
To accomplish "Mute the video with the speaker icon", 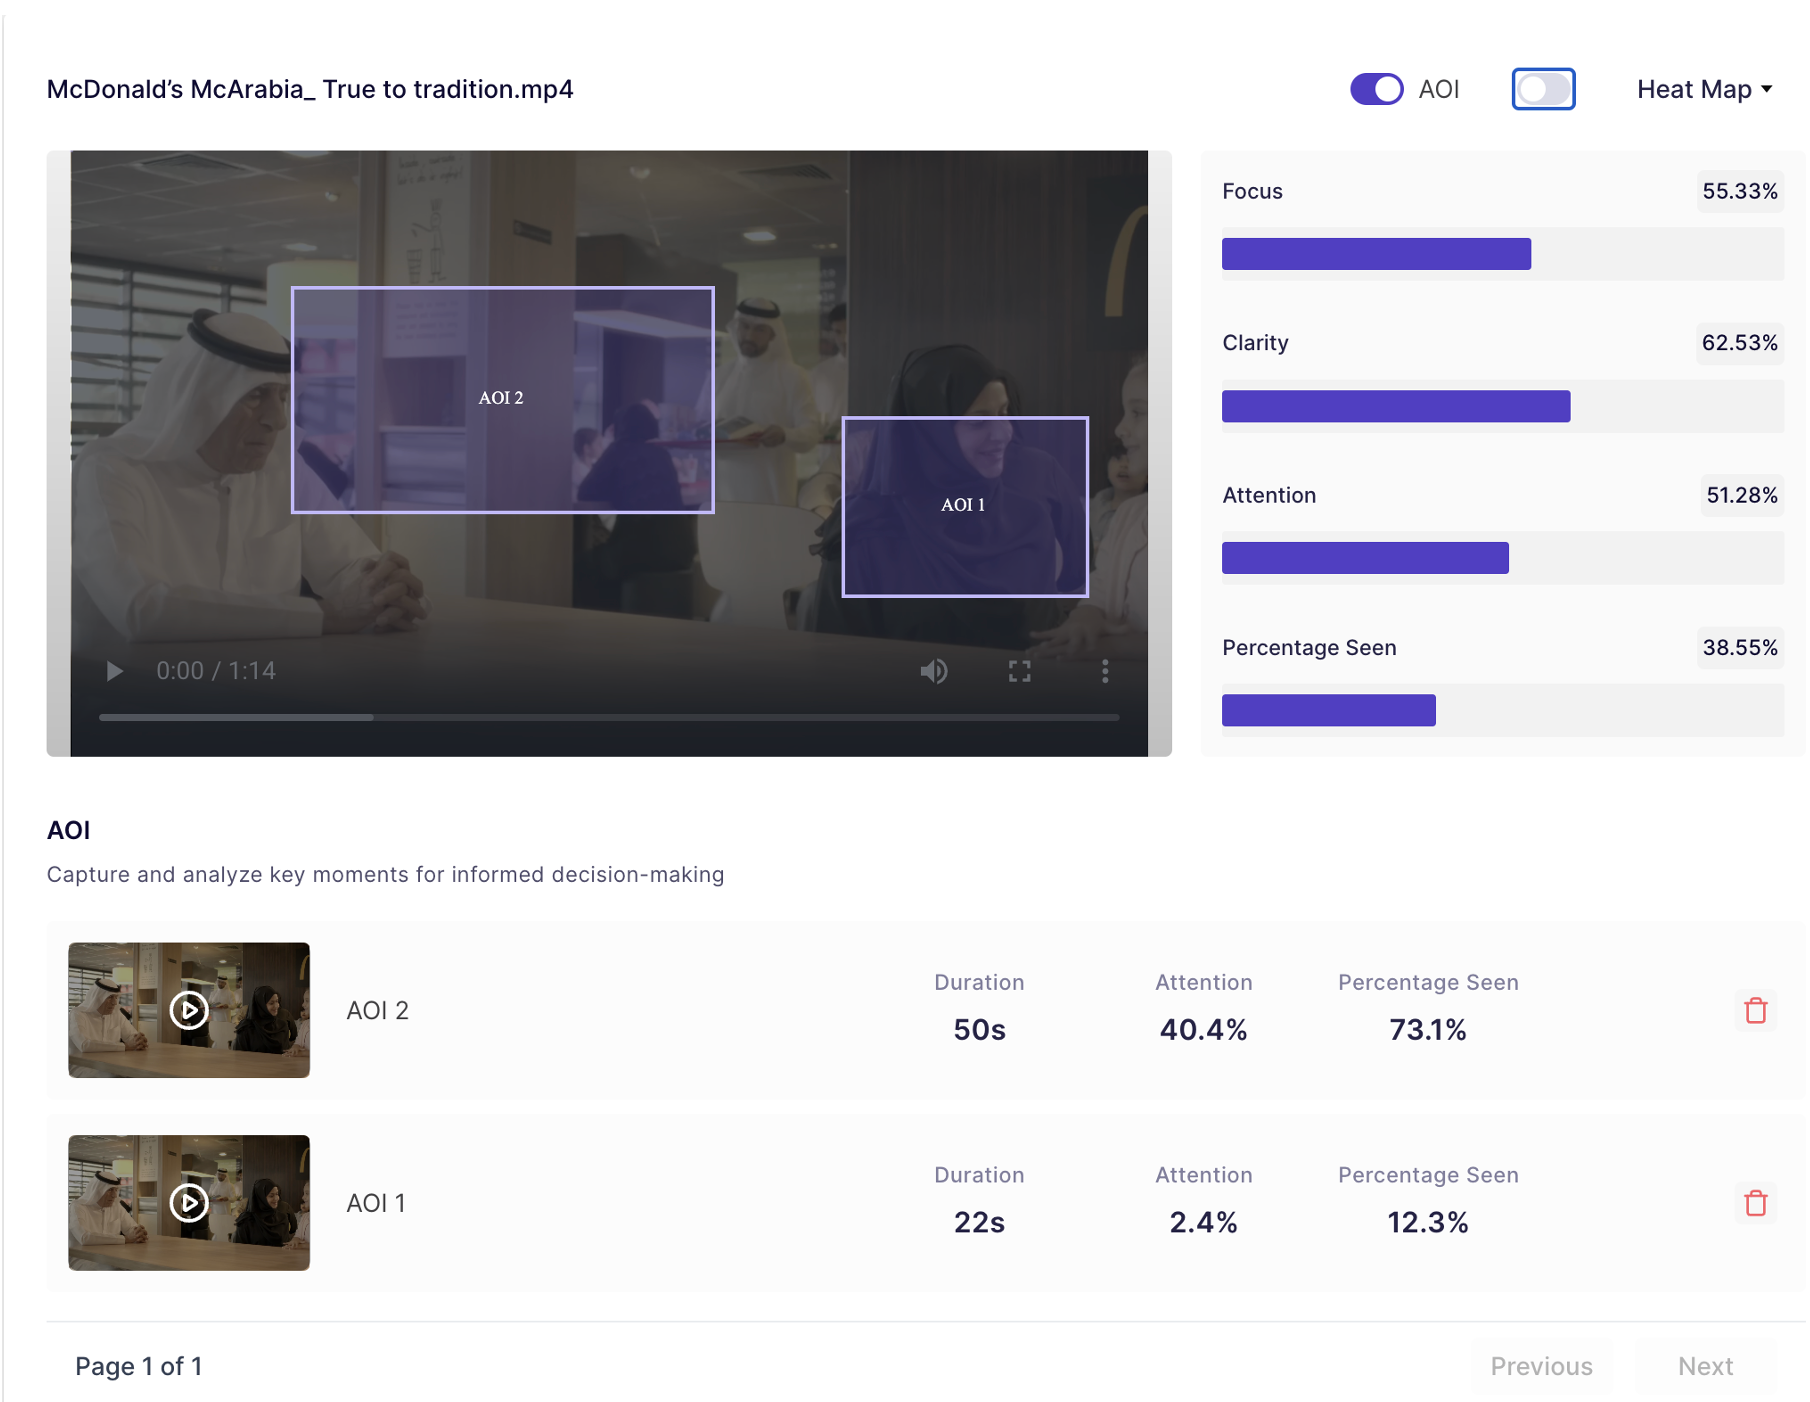I will (934, 671).
